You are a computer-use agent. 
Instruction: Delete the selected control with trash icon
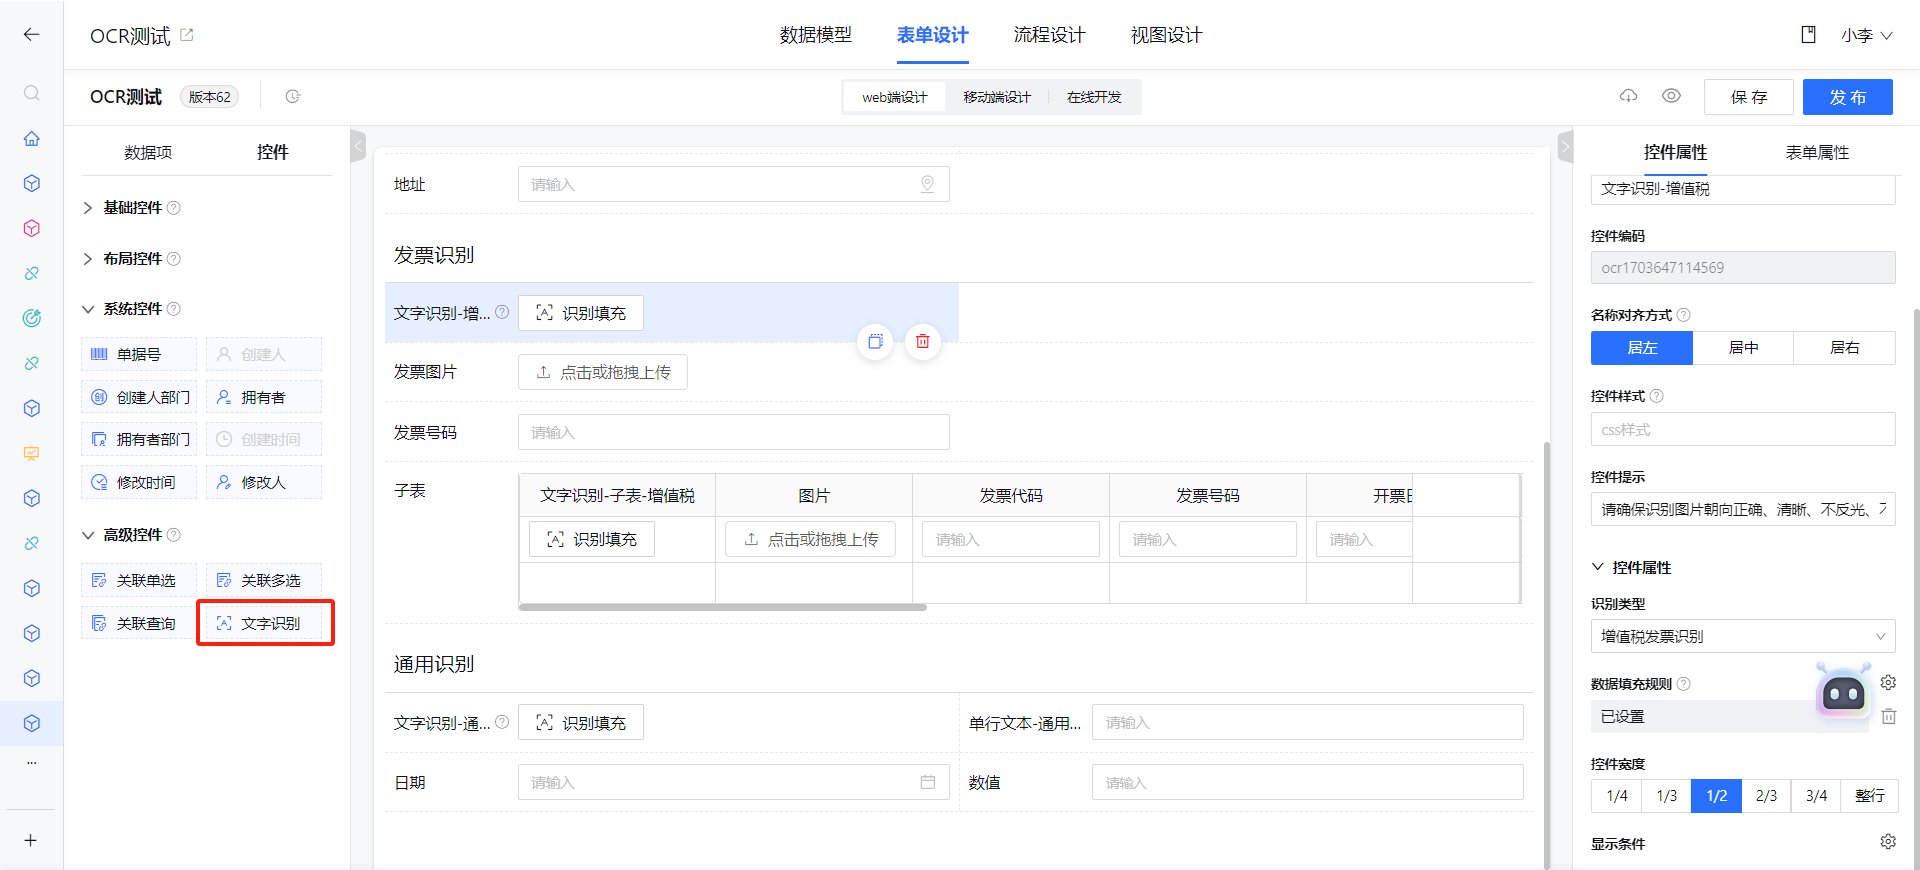(x=923, y=341)
